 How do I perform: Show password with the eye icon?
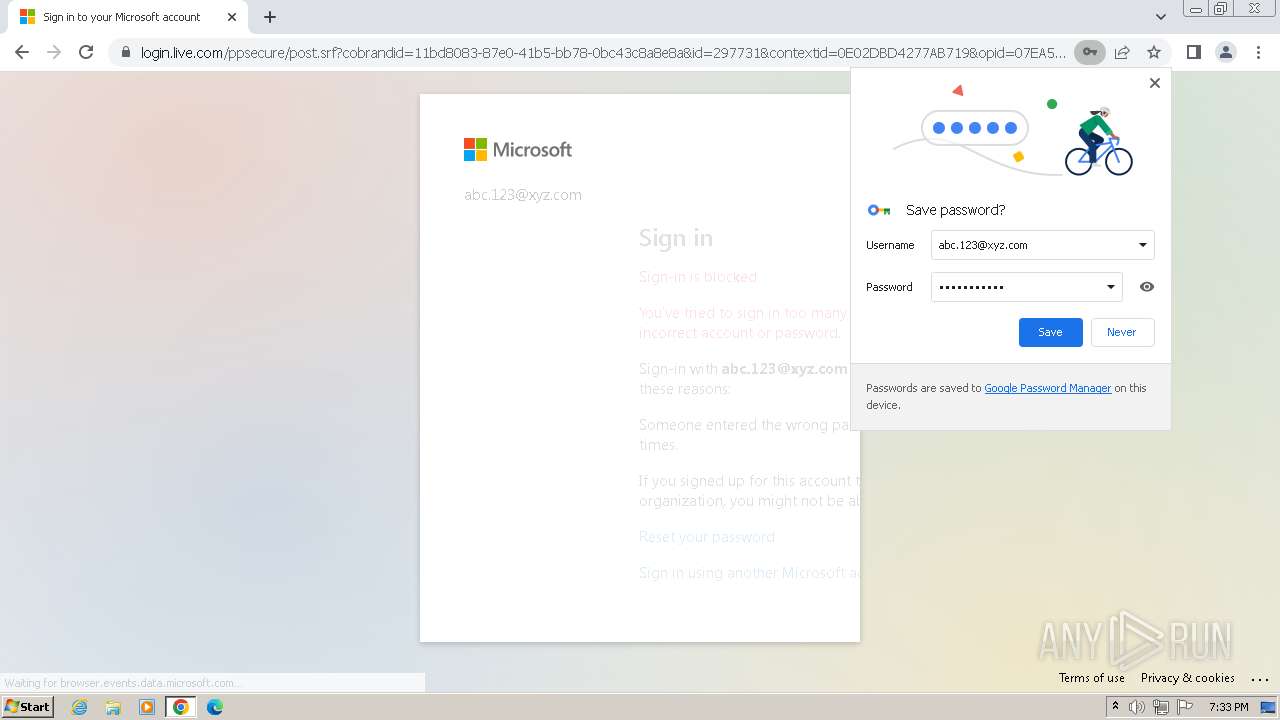[x=1147, y=287]
